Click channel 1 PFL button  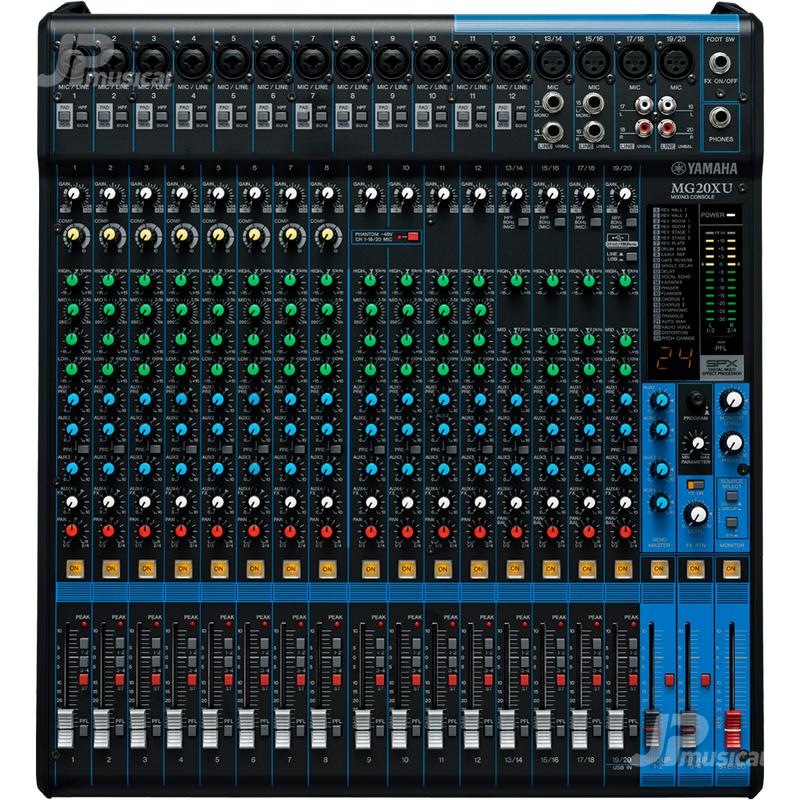pos(84,730)
